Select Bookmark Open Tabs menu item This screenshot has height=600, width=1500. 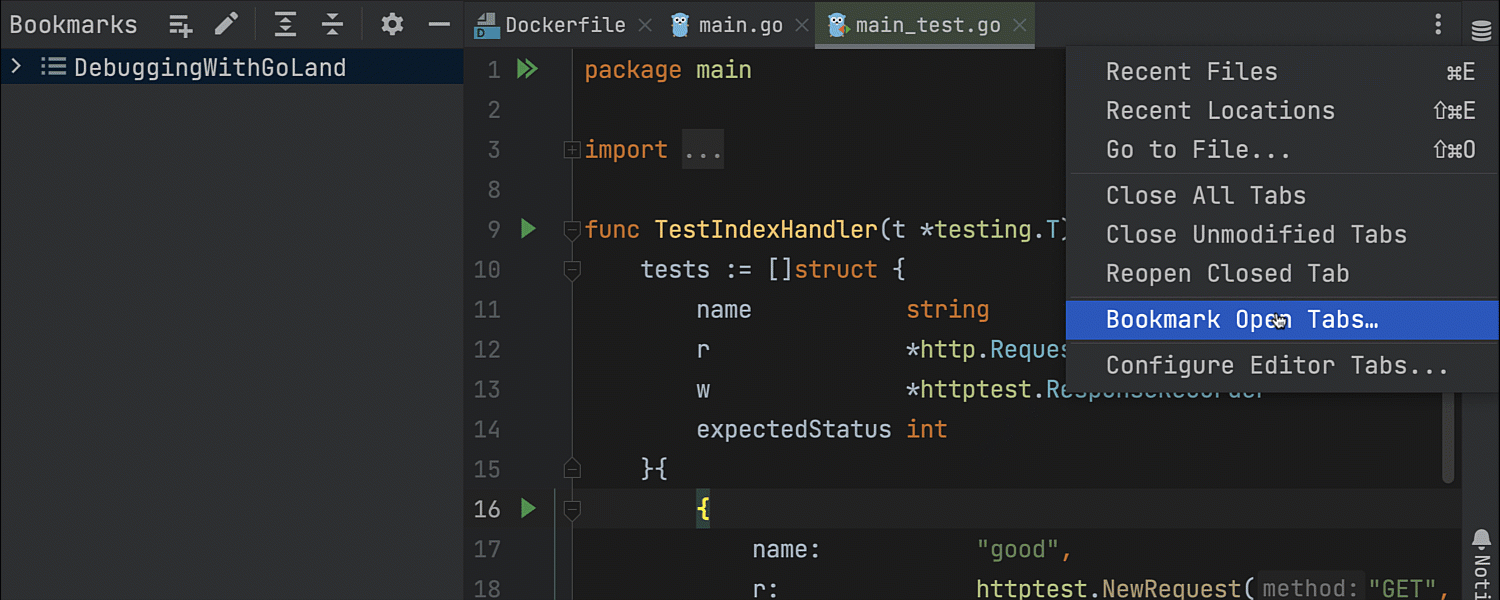coord(1241,320)
